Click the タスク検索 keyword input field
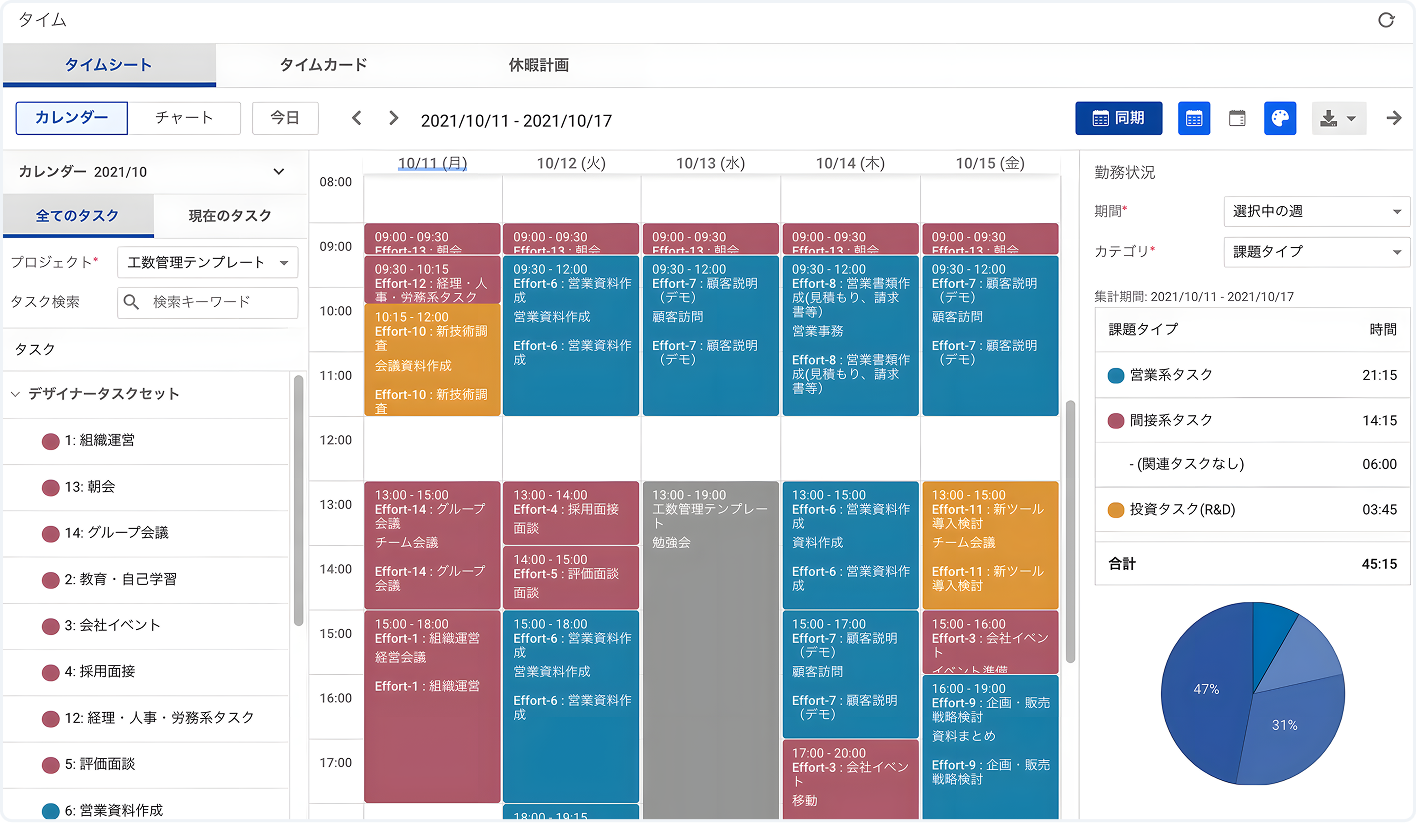Screen dimensions: 1416x823 coord(220,302)
